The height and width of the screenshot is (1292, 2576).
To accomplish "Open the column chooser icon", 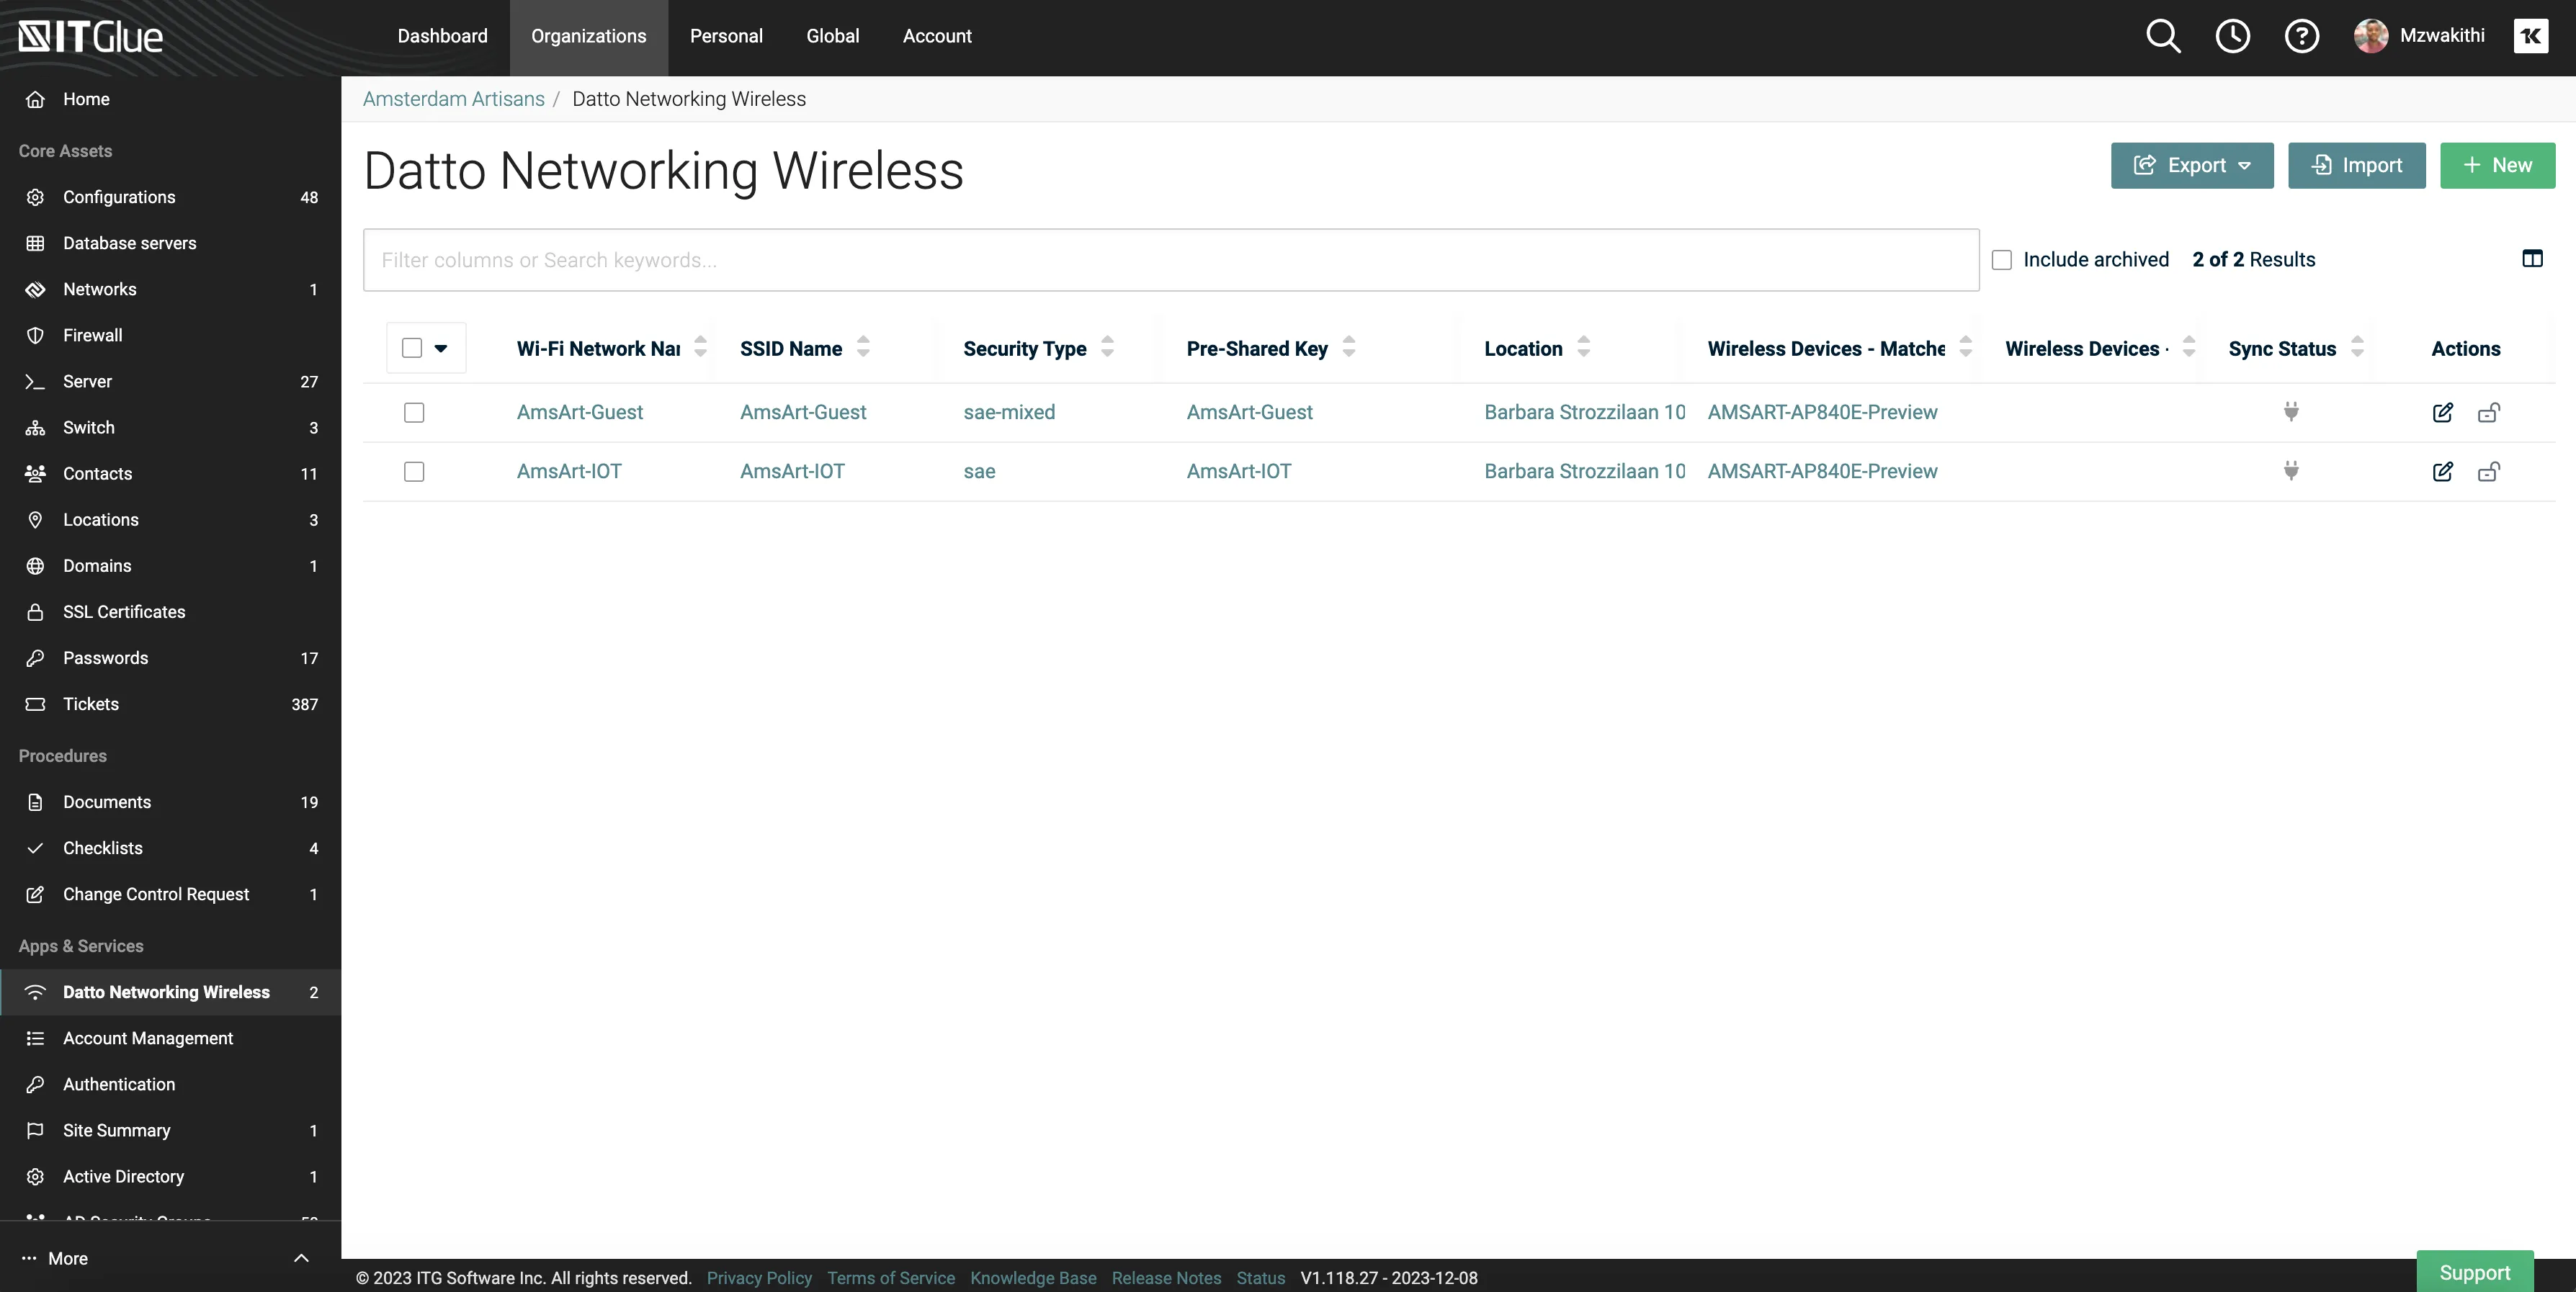I will (2532, 259).
